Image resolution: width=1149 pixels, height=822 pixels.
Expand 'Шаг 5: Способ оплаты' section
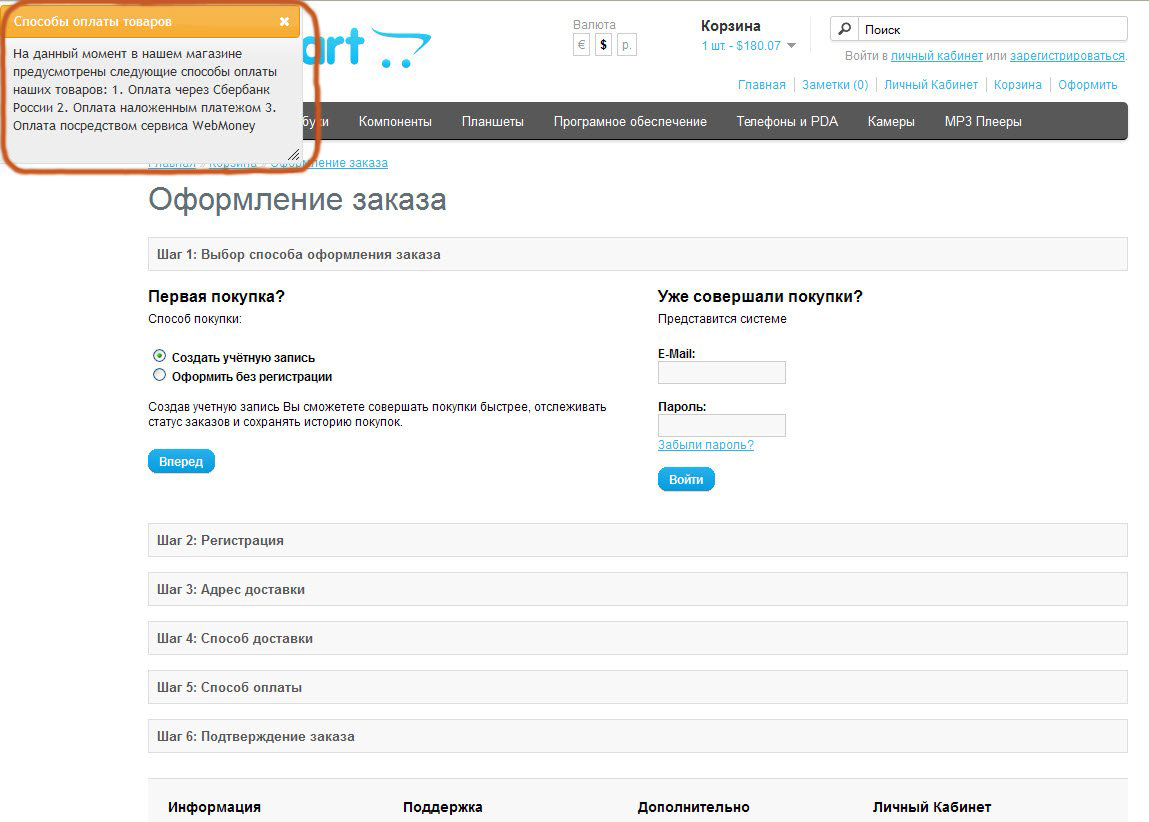pos(637,687)
